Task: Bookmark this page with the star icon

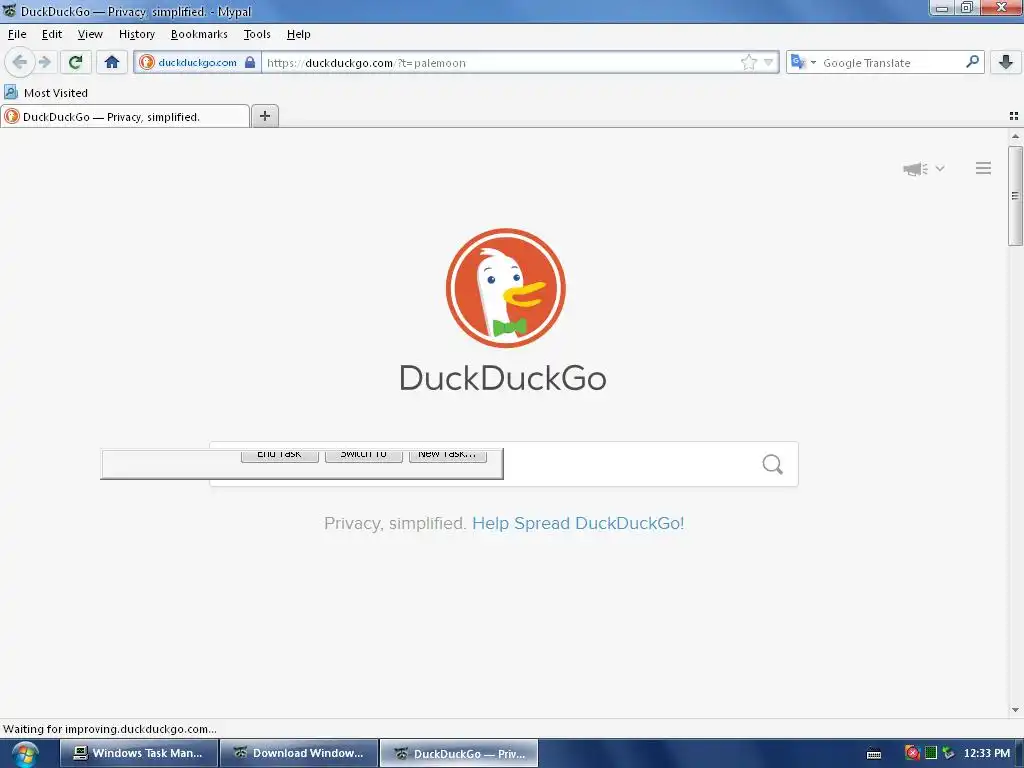Action: click(x=748, y=63)
